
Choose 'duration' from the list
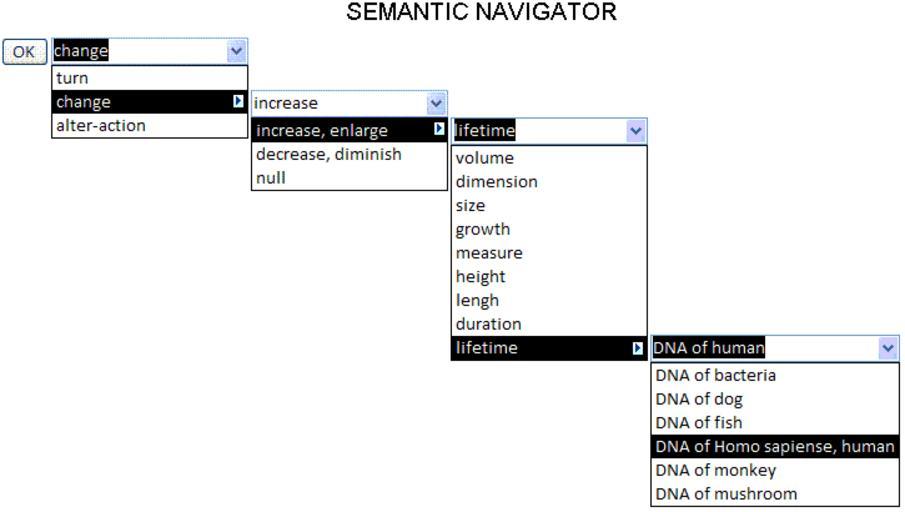point(549,324)
